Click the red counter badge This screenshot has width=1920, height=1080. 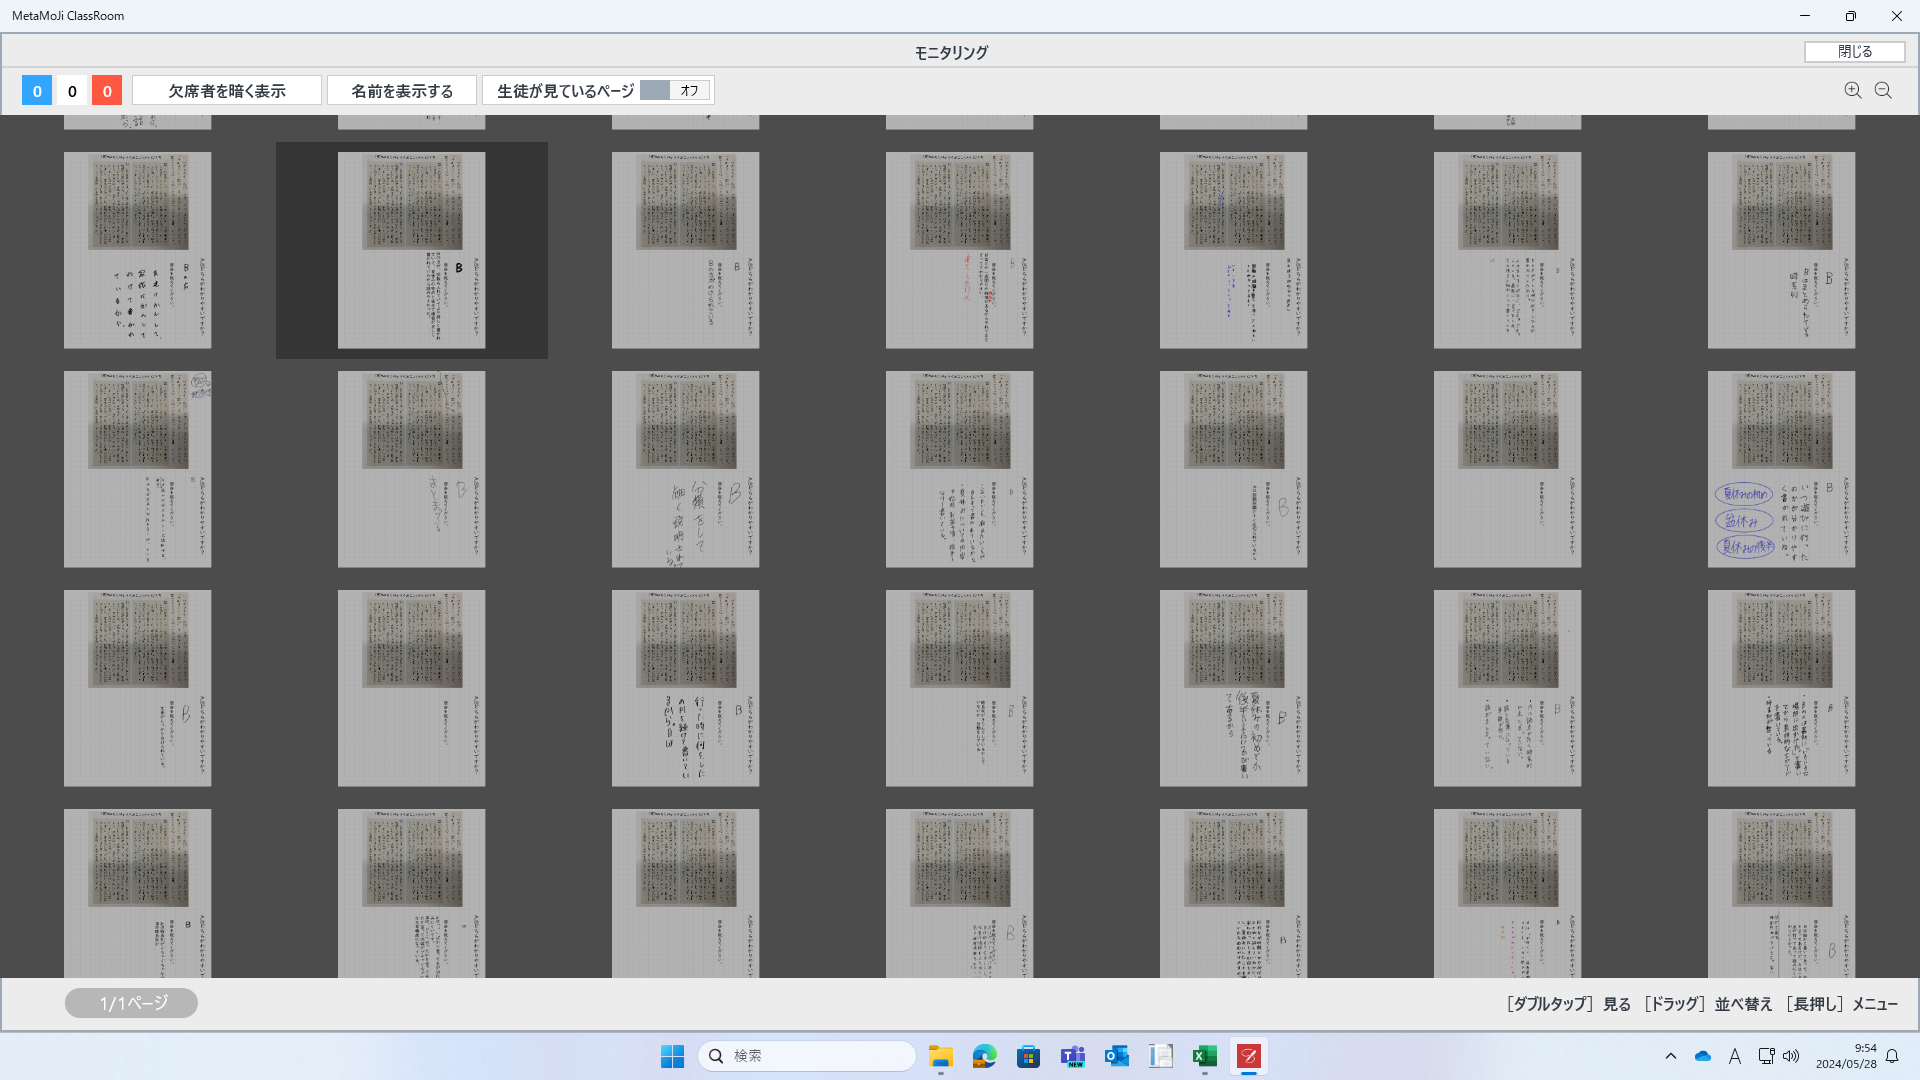[x=107, y=91]
